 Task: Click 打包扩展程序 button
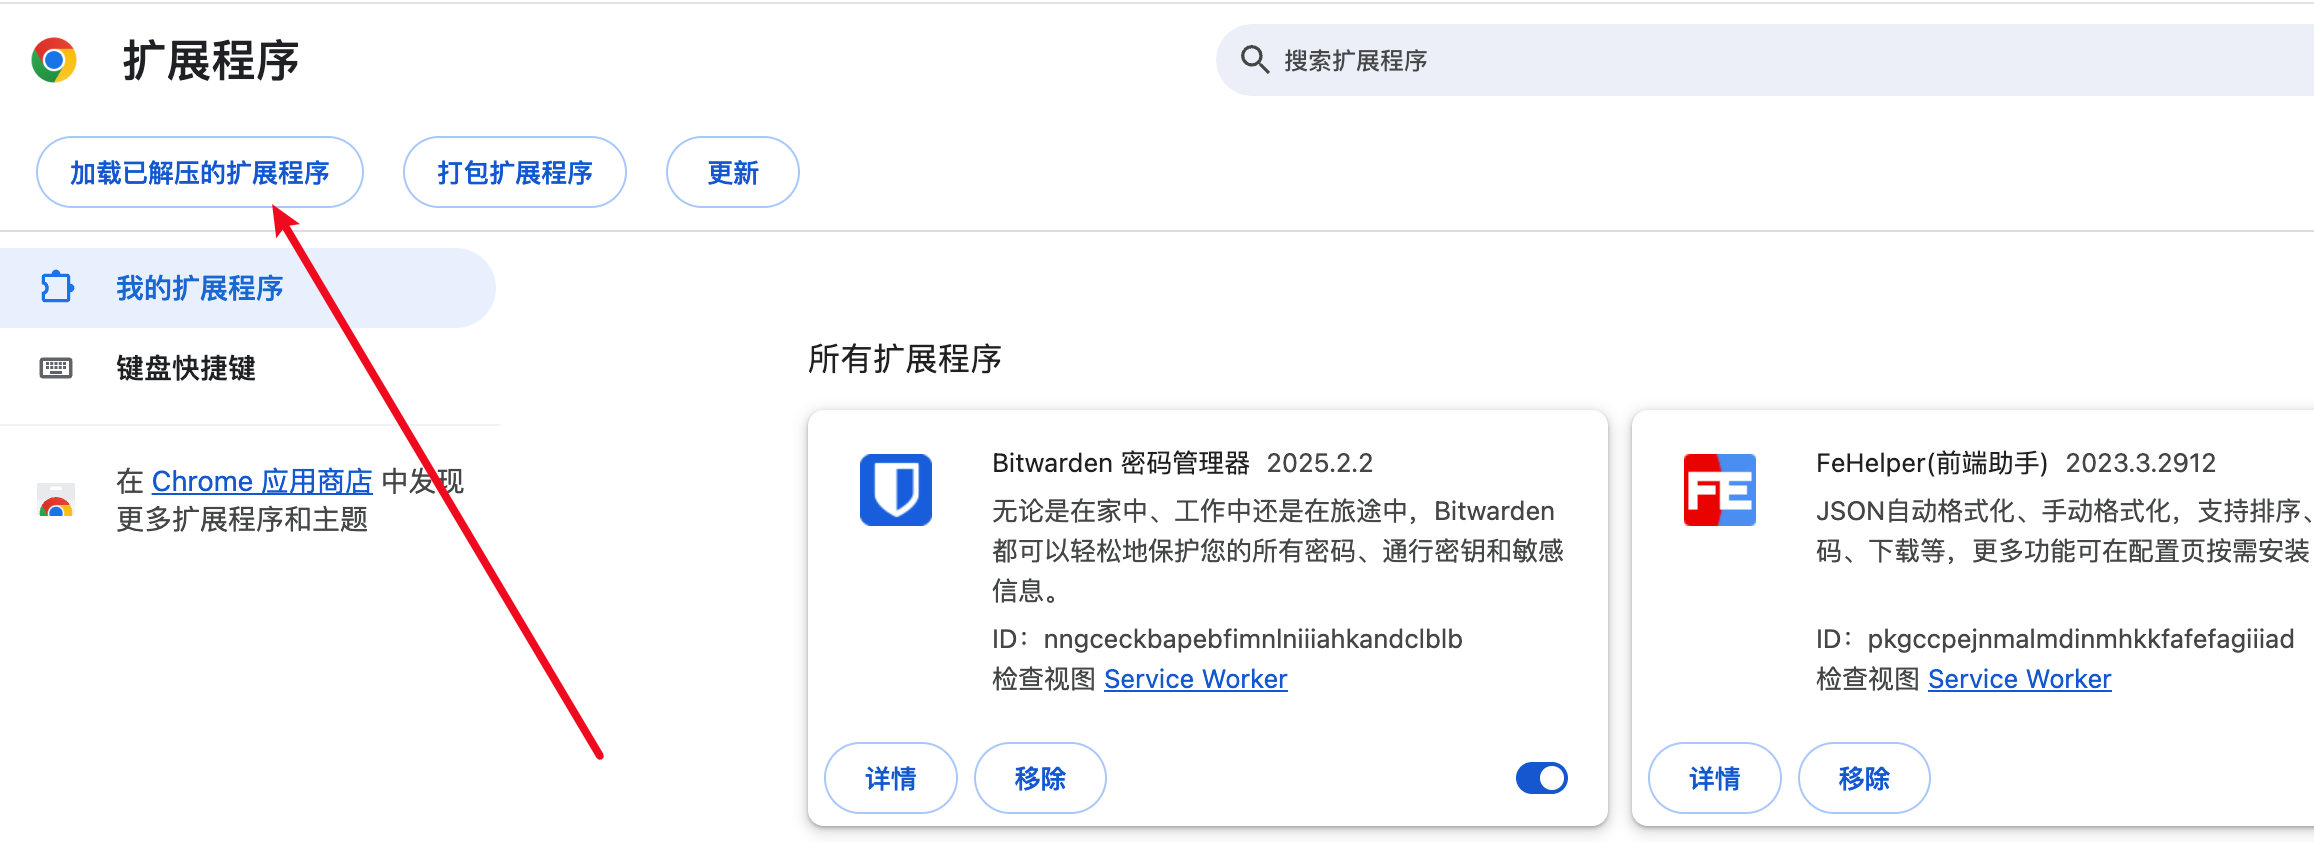(x=514, y=172)
